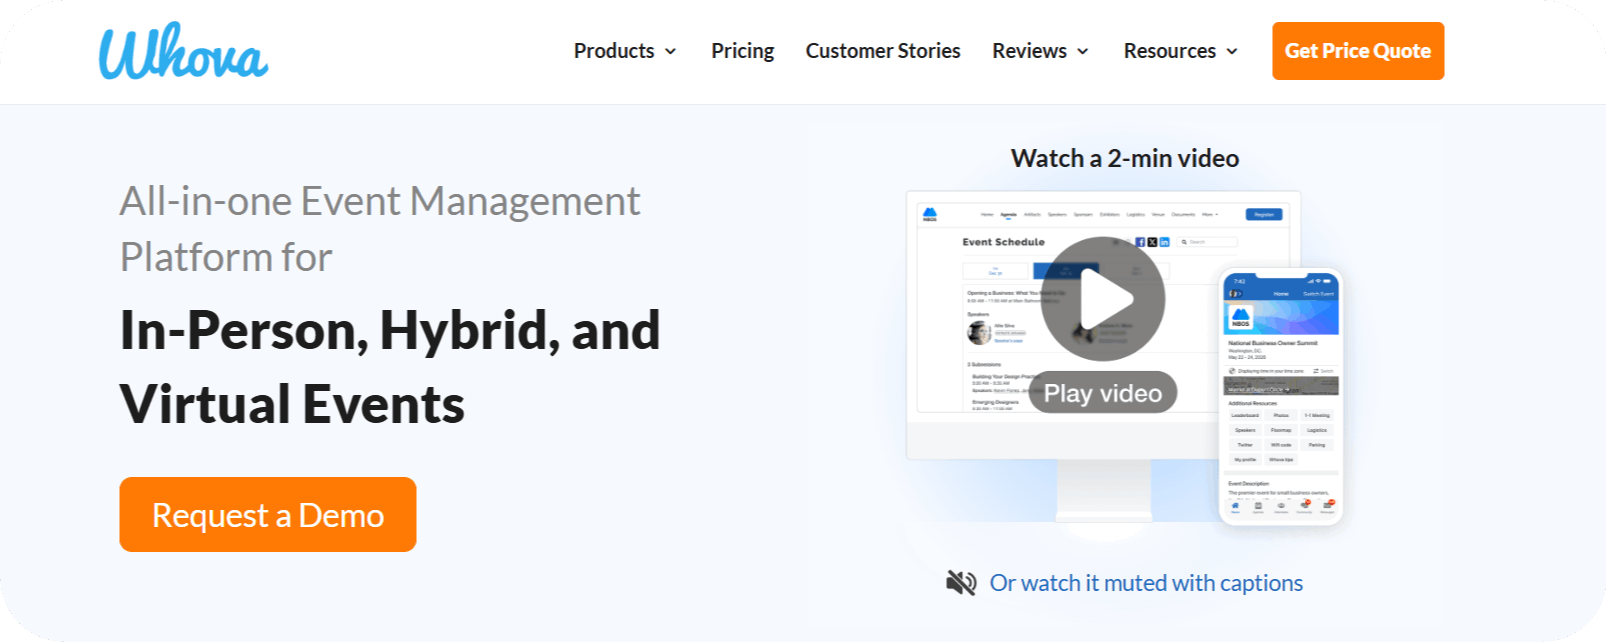Click the Play video label
The height and width of the screenshot is (642, 1607).
[1103, 393]
